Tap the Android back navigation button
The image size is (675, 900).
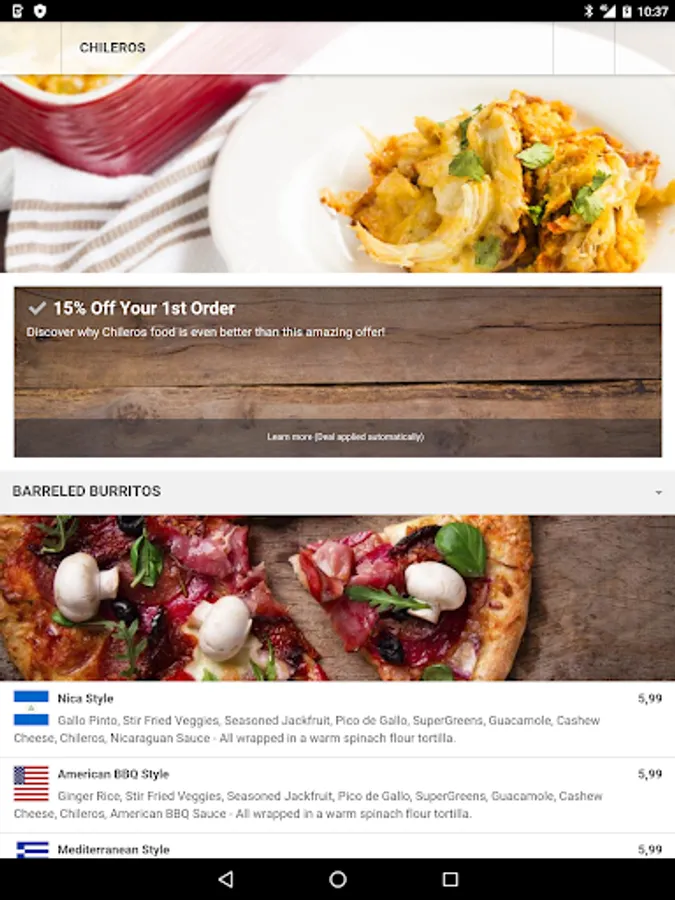226,879
